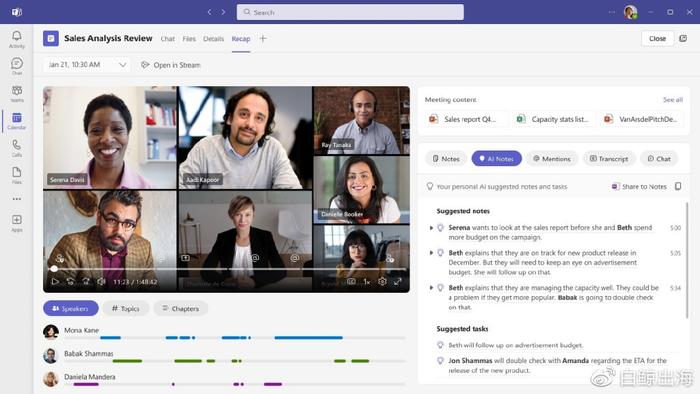Enter fullscreen on the video player
Screen dimensions: 700x394
coord(397,282)
